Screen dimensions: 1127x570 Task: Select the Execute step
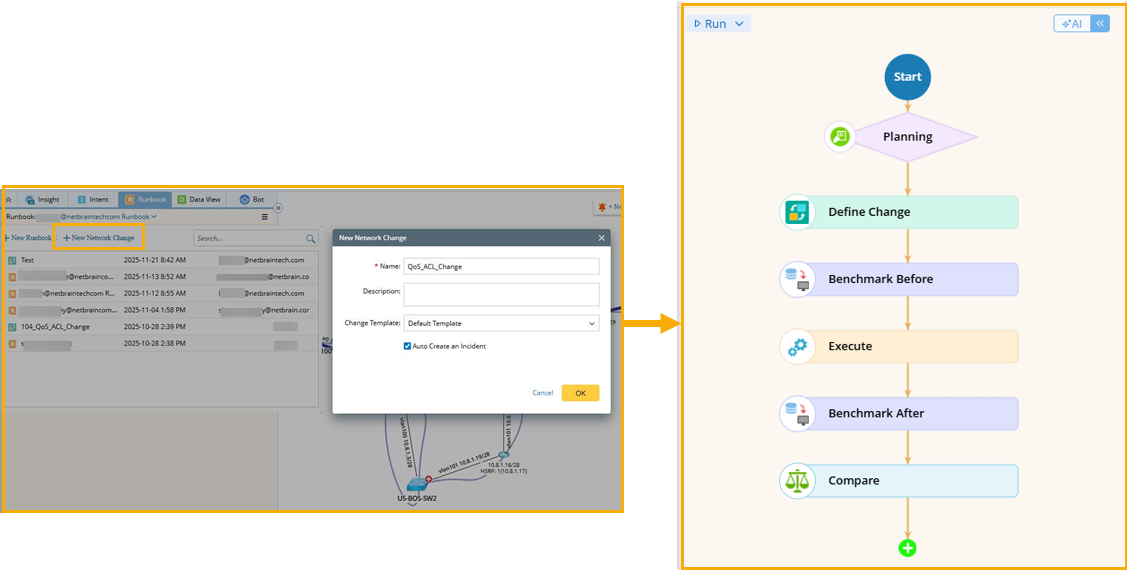point(907,346)
